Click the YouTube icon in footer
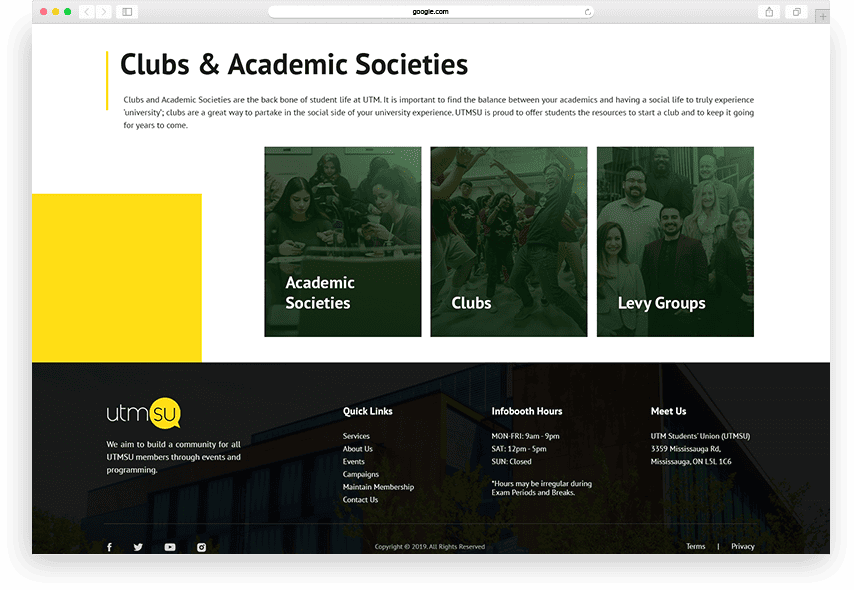 pyautogui.click(x=170, y=547)
